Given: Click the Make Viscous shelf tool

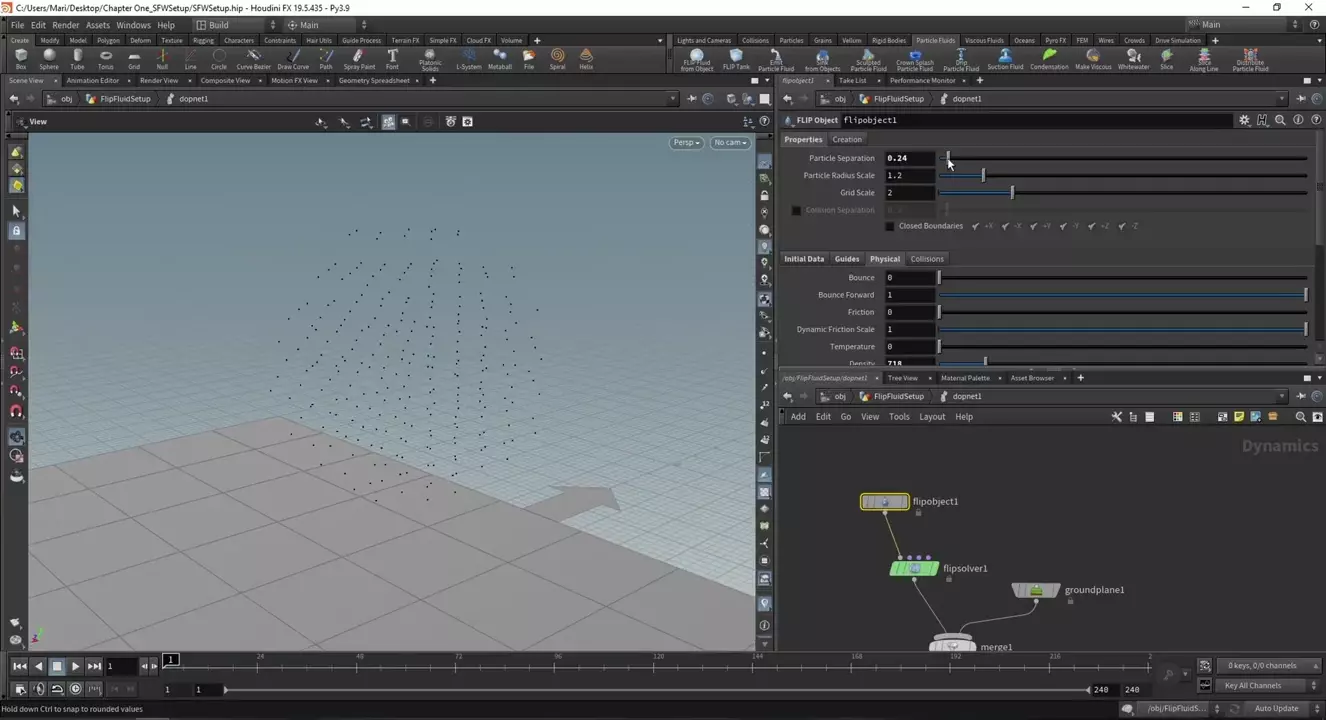Looking at the screenshot, I should click(1093, 58).
